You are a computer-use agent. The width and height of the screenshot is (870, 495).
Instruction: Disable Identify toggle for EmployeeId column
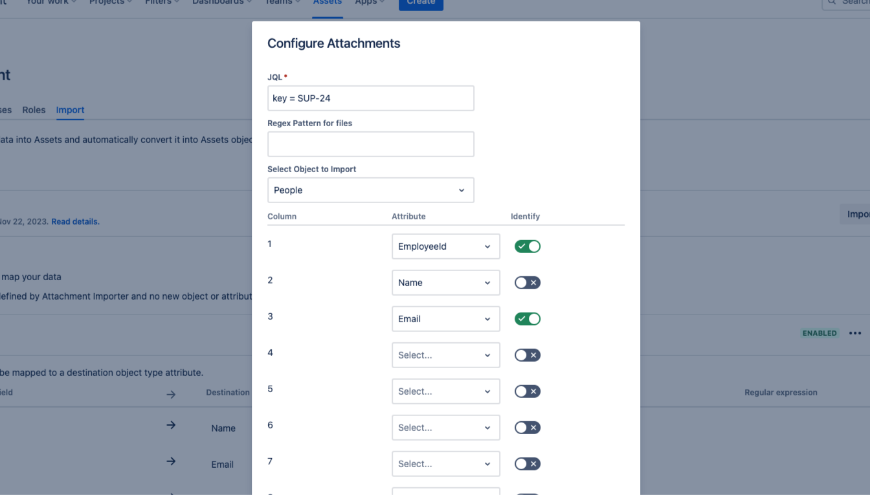tap(527, 246)
